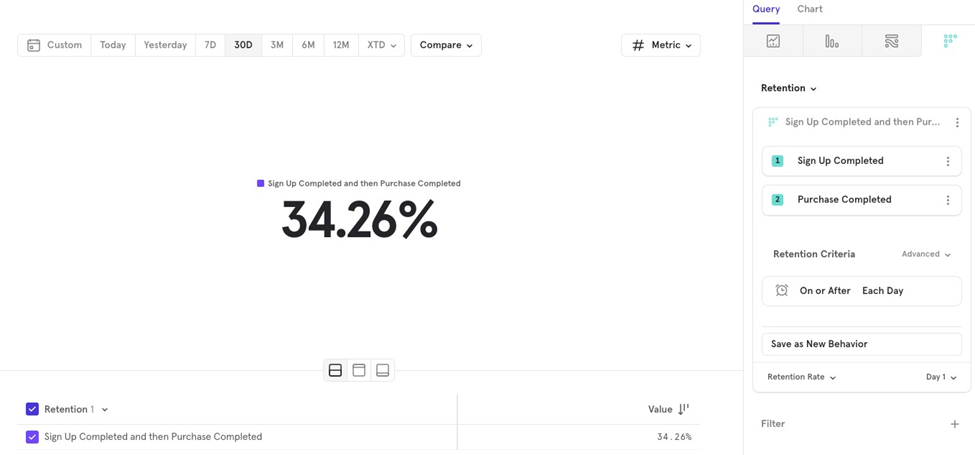Expand the Day 1 dropdown
Screen dimensions: 975x455
(941, 377)
